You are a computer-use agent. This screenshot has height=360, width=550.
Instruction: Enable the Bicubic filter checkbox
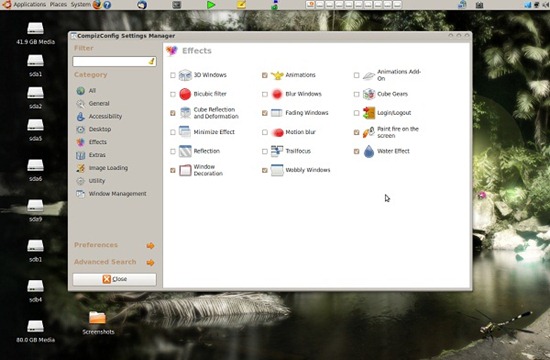(173, 94)
